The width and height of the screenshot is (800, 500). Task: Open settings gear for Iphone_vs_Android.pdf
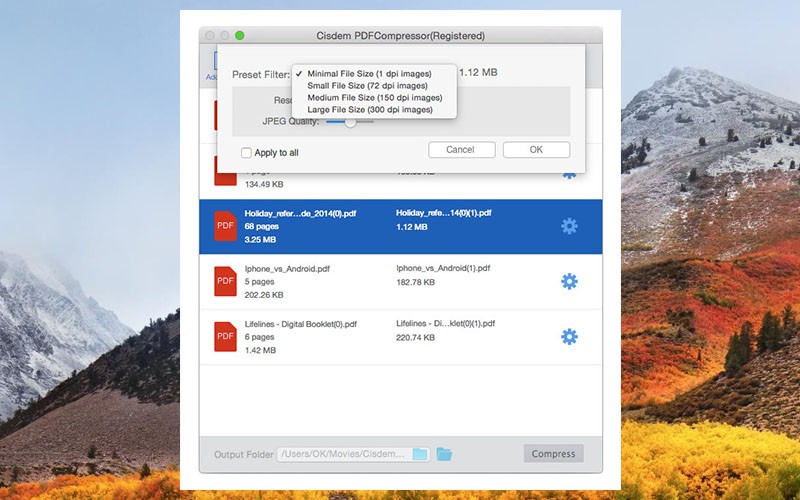click(x=569, y=281)
